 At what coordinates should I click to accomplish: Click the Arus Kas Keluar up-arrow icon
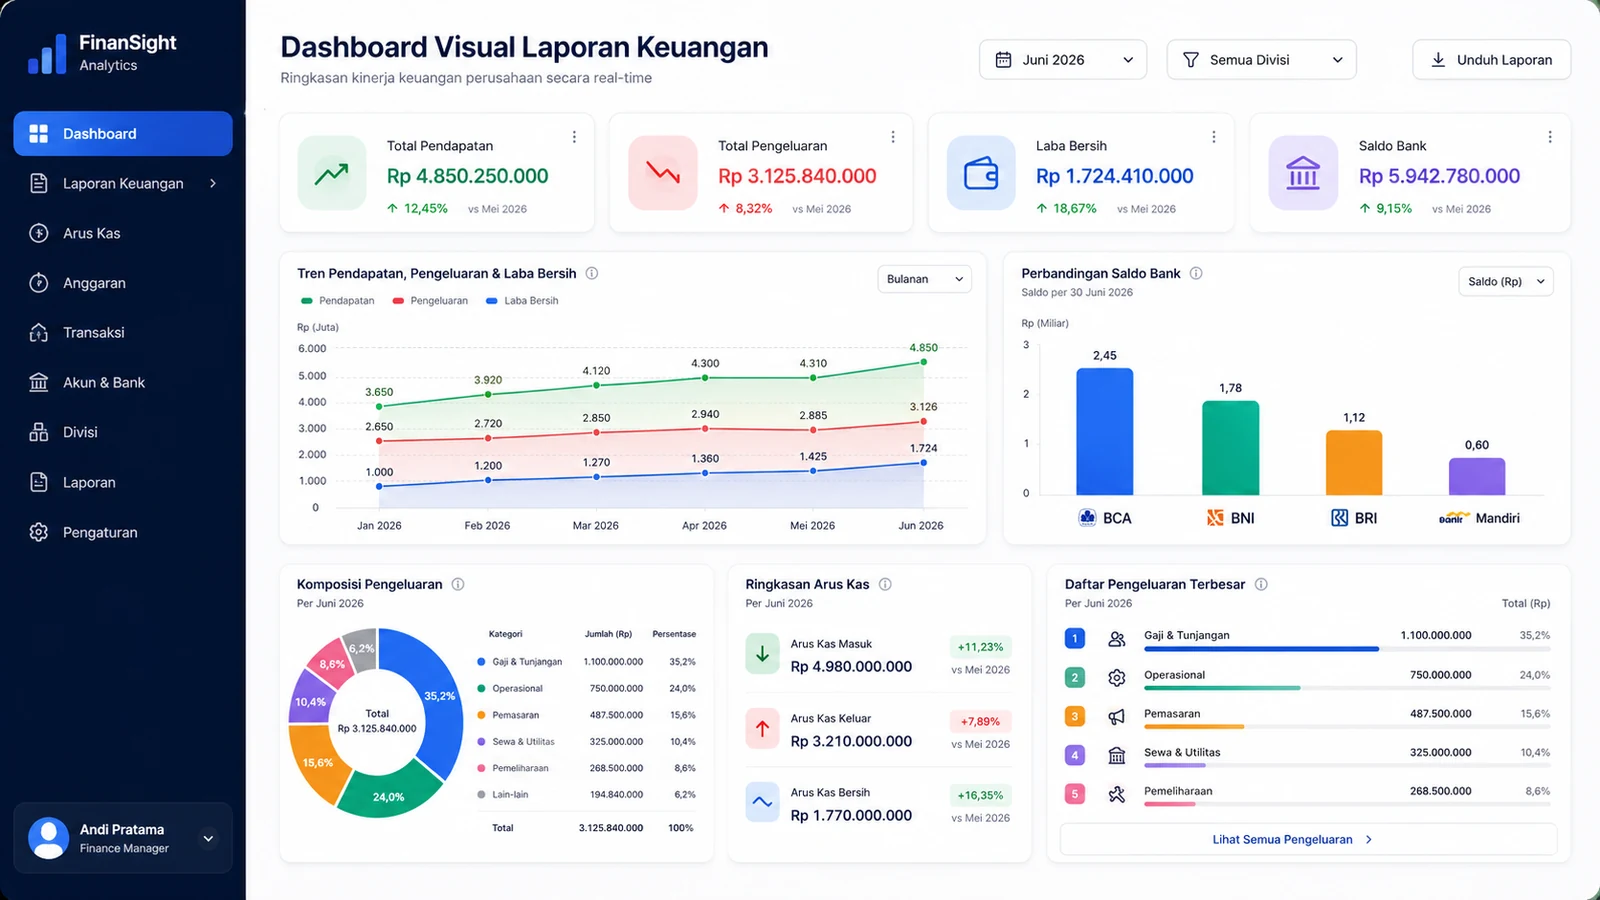763,728
